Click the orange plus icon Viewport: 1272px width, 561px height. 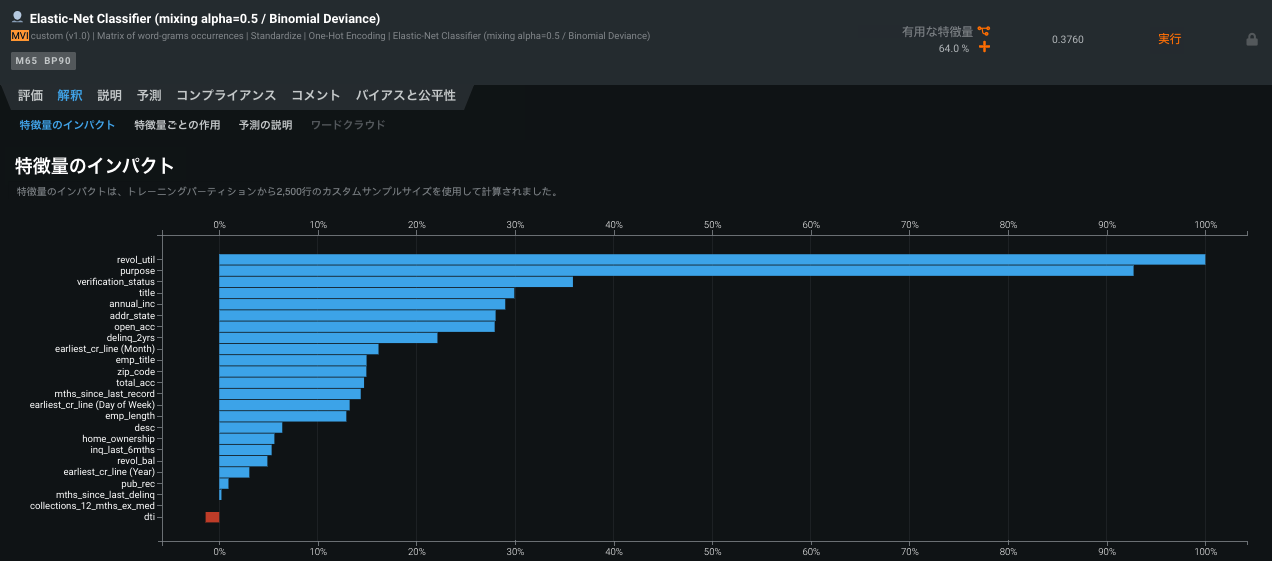pyautogui.click(x=984, y=47)
